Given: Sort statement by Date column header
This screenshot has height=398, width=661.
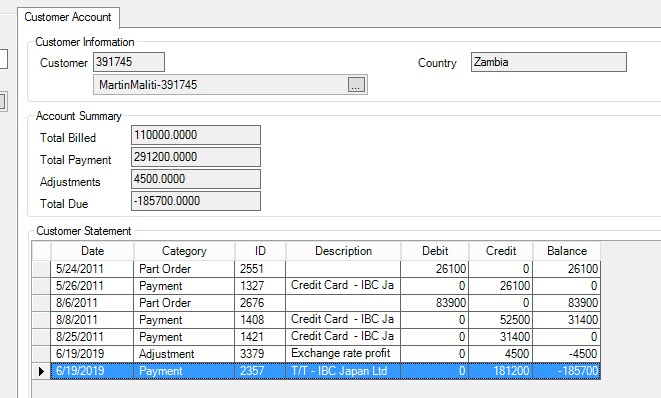Looking at the screenshot, I should (92, 251).
